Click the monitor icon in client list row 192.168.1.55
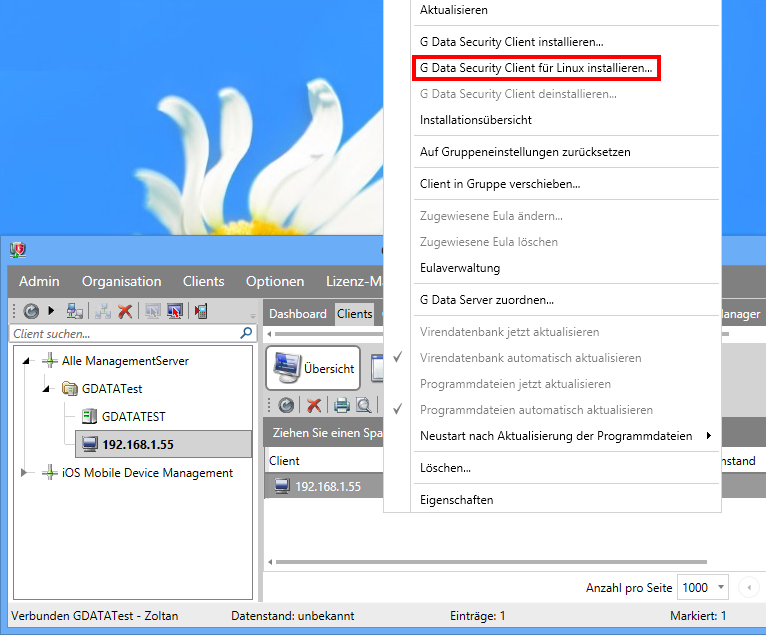 [282, 486]
